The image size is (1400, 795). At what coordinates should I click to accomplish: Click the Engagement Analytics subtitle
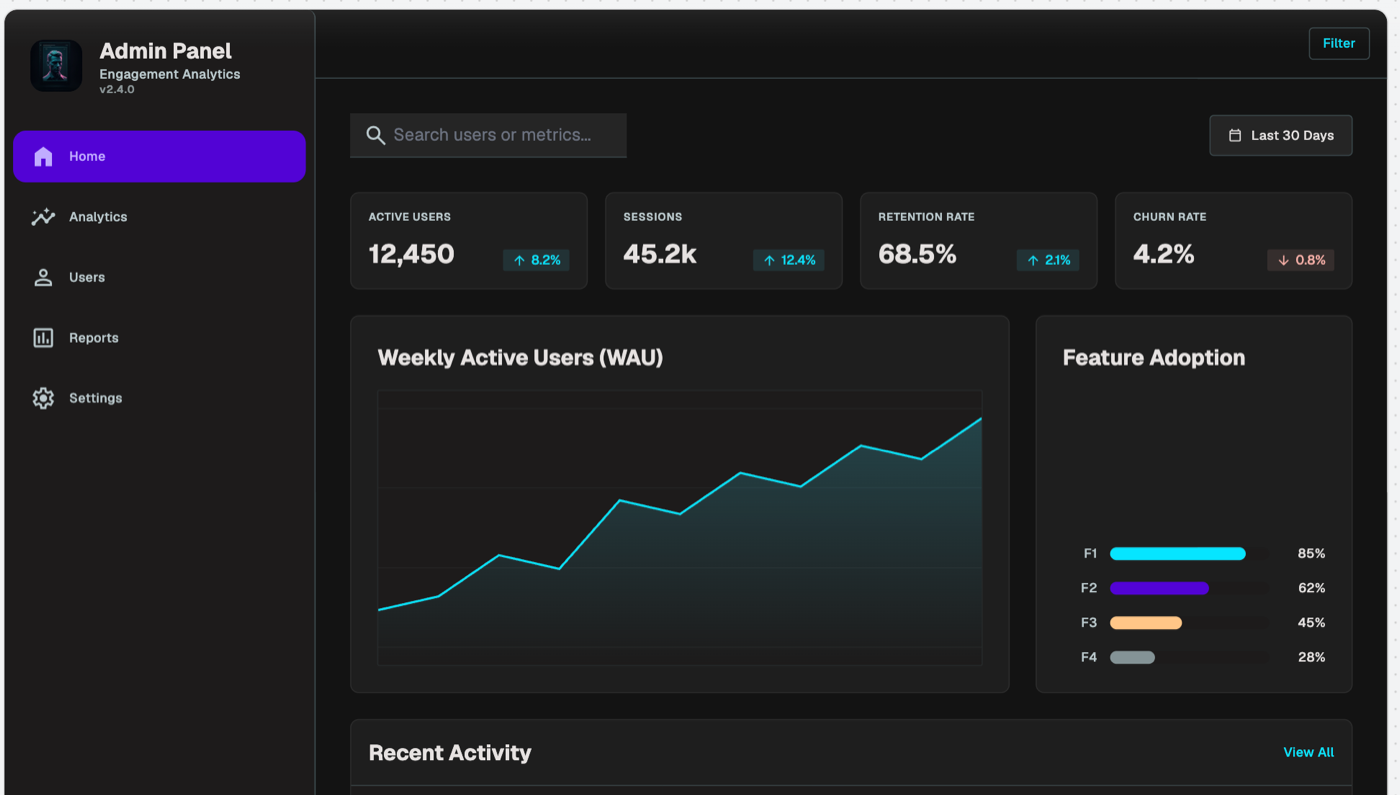point(170,74)
